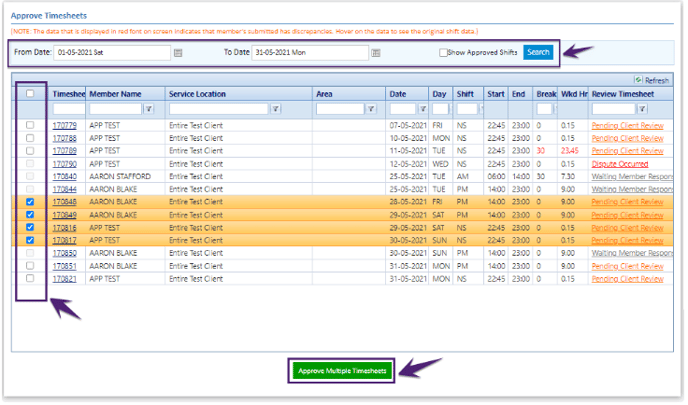
Task: Open the To Date calendar picker icon
Action: (376, 53)
